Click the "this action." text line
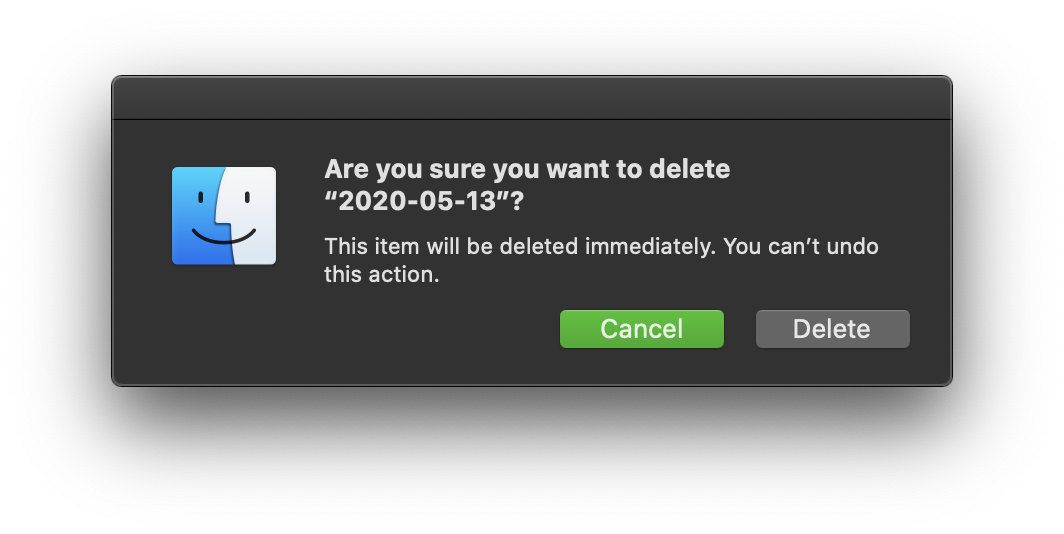The image size is (1064, 534). [x=382, y=275]
